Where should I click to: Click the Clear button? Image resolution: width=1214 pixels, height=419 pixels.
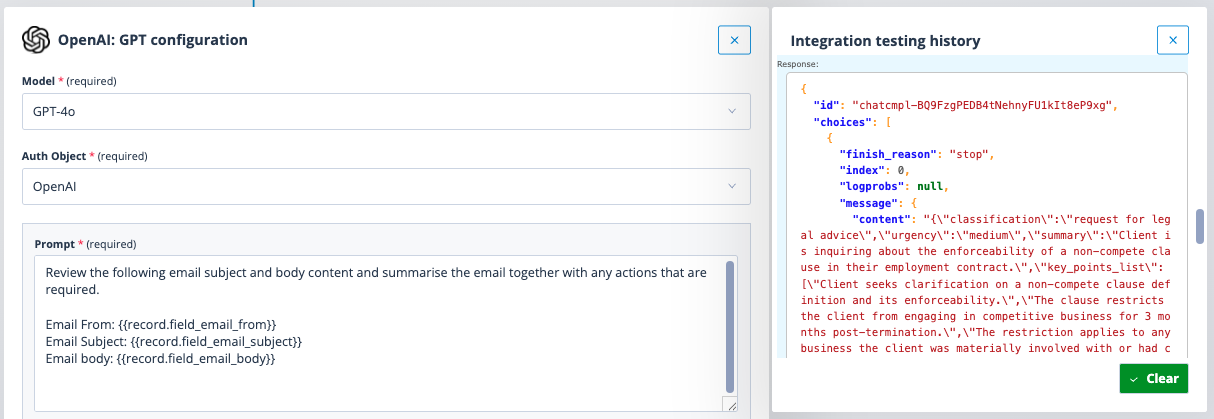[x=1154, y=379]
